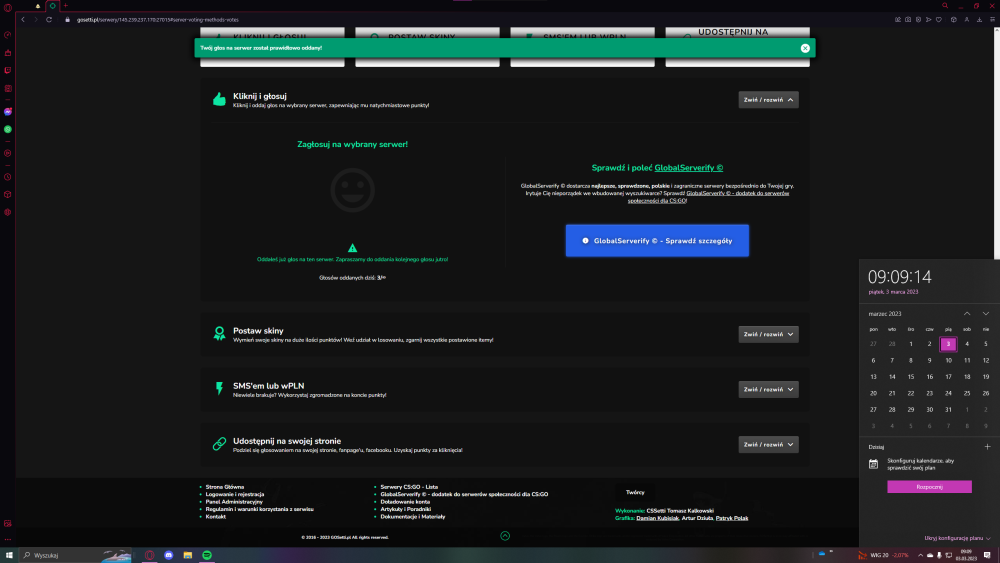Open Doładowanie konta footer link
Image resolution: width=1000 pixels, height=563 pixels.
tap(405, 502)
